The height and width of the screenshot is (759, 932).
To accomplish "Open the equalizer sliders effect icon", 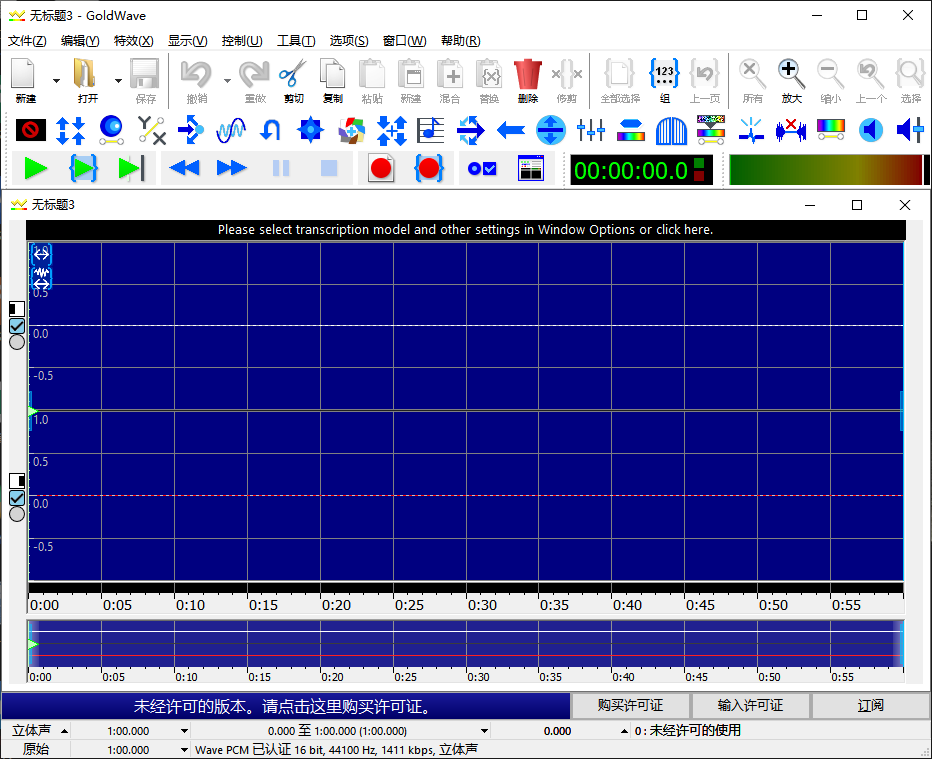I will pos(591,130).
